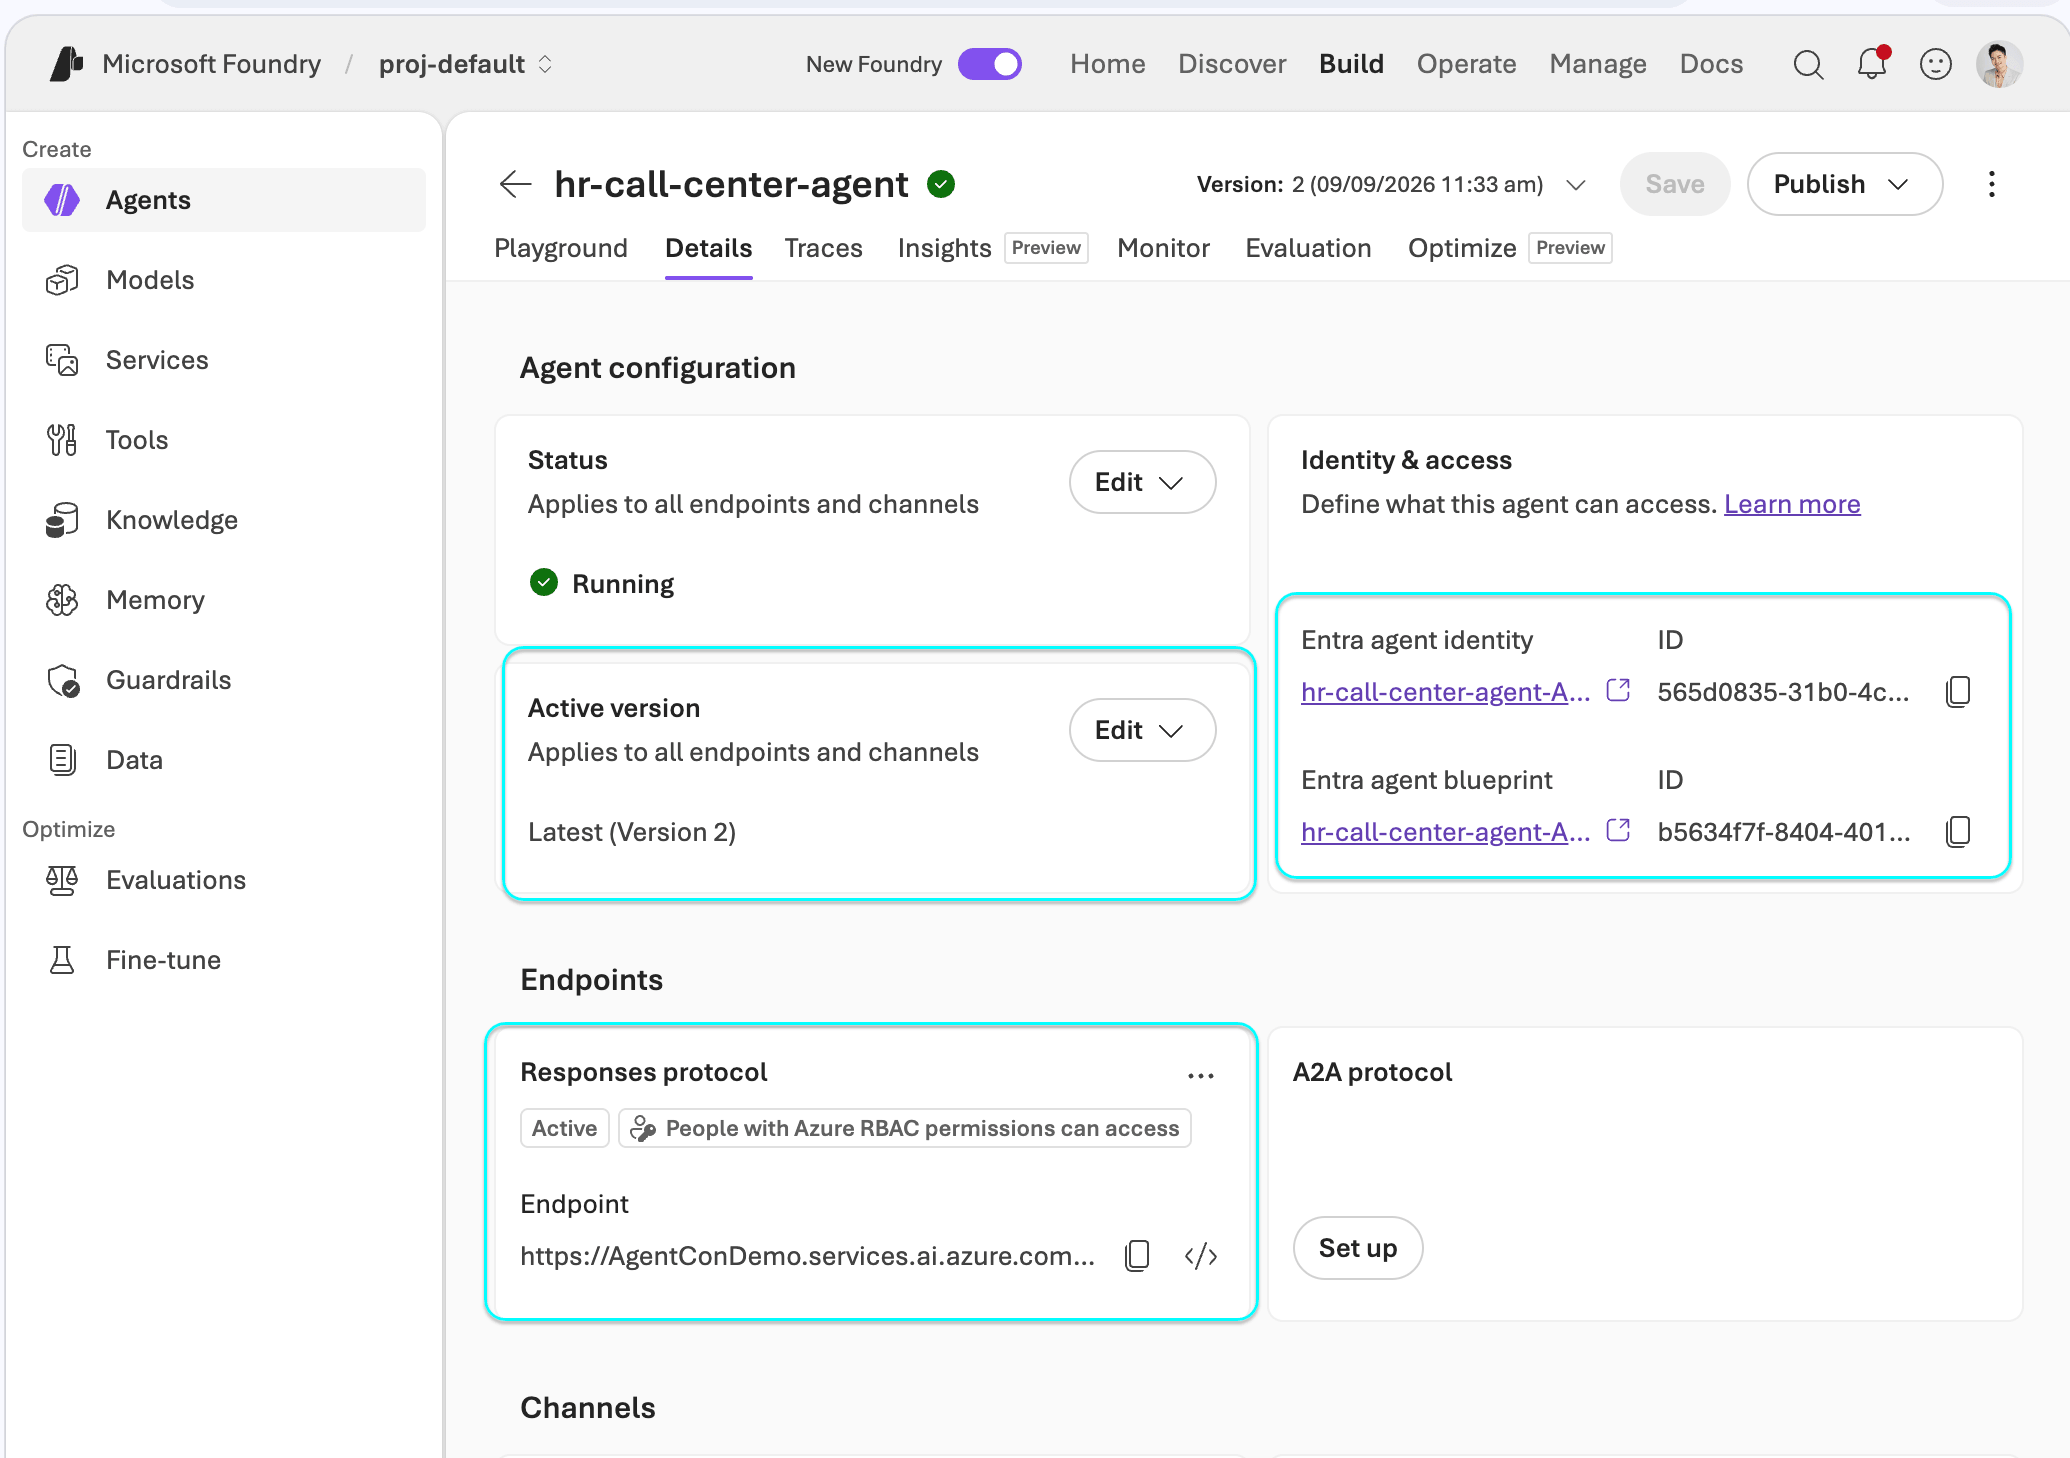The image size is (2070, 1458).
Task: Click the Memory brain icon
Action: pos(62,600)
